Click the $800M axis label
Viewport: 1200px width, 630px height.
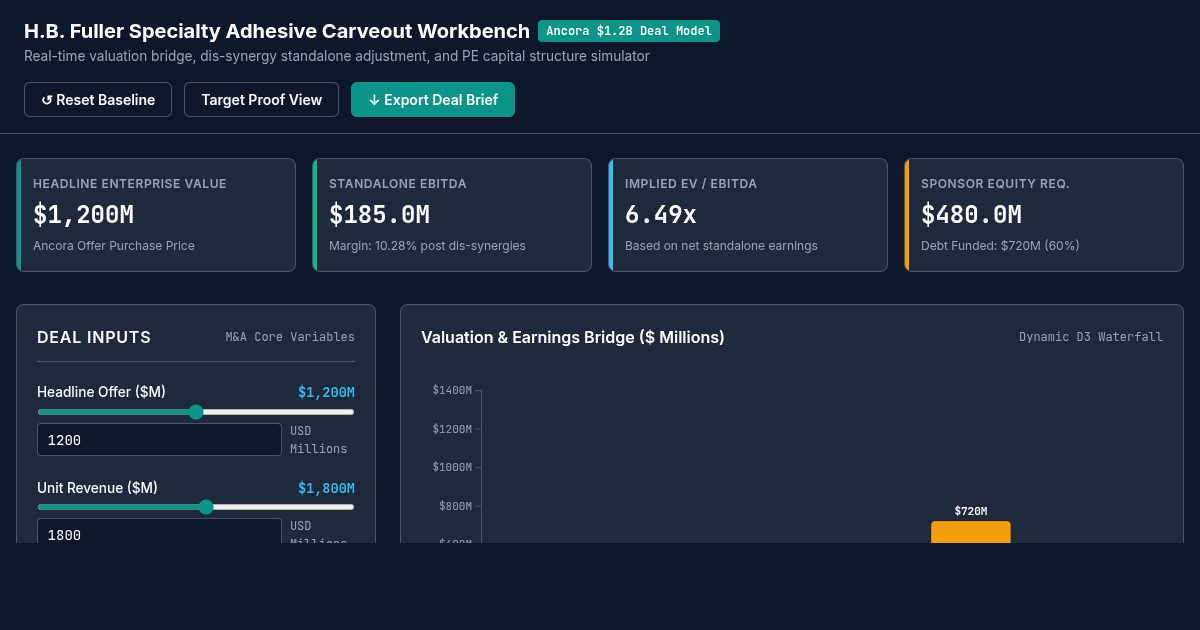point(455,506)
